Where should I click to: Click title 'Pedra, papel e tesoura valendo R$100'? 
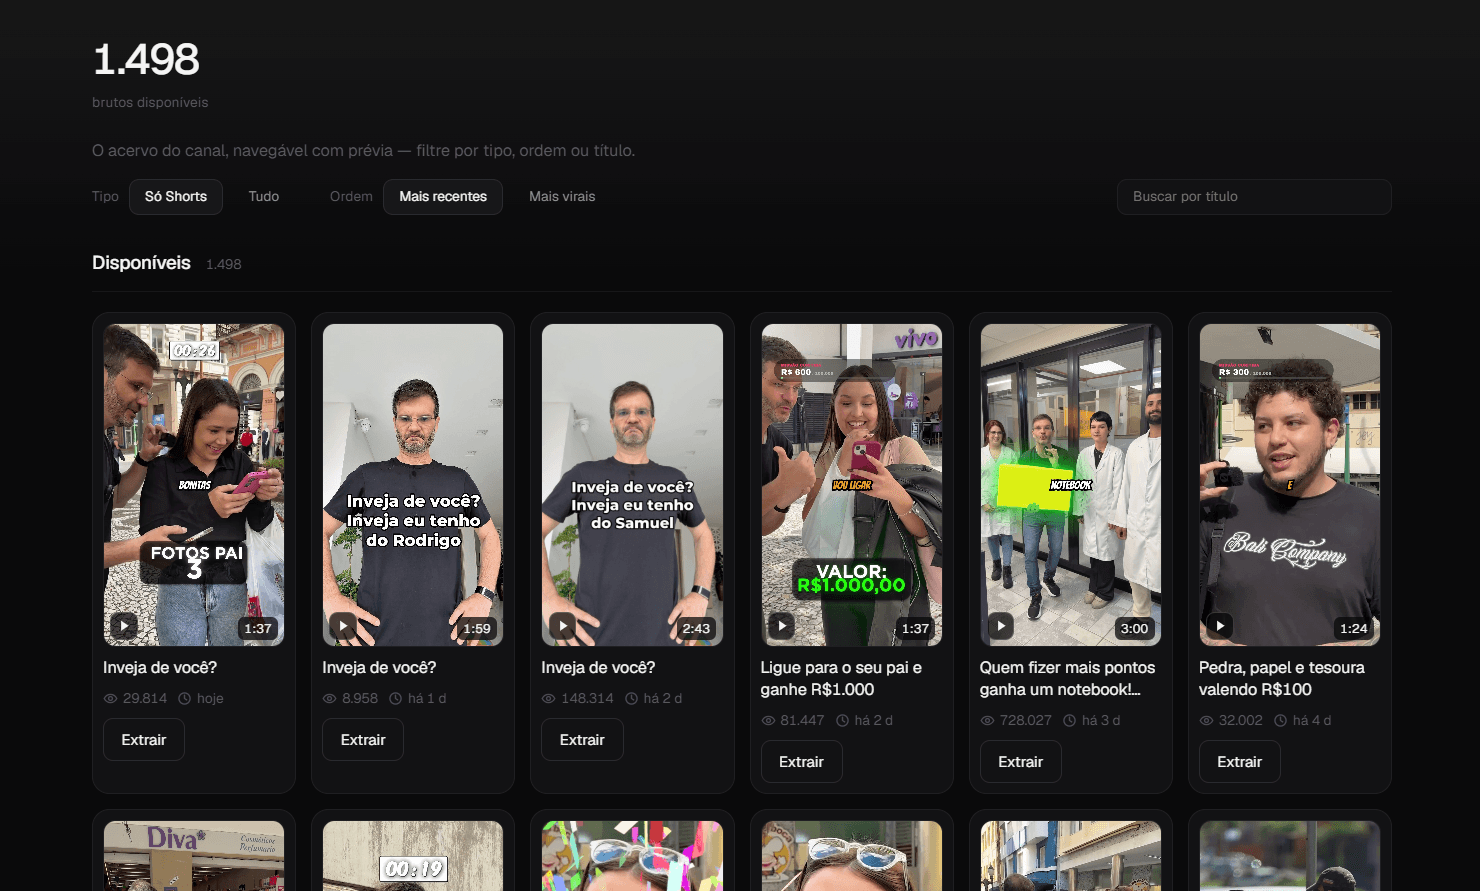(1282, 679)
